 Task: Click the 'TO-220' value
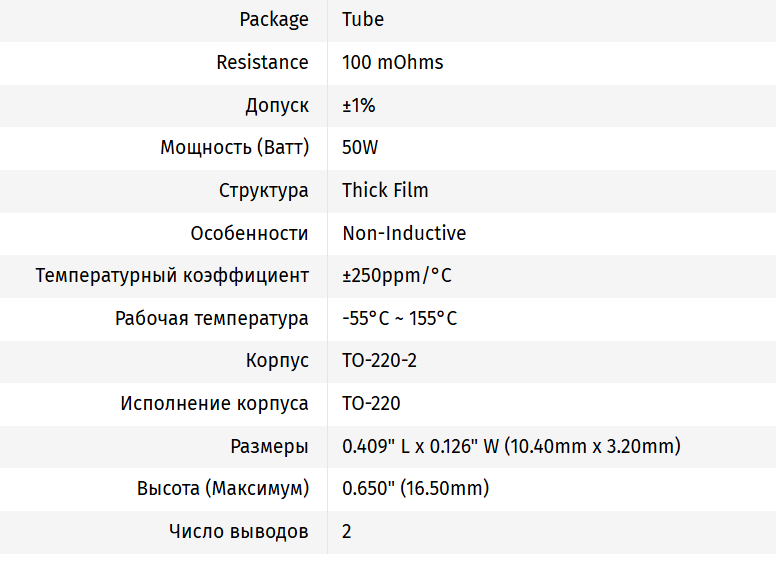click(371, 404)
